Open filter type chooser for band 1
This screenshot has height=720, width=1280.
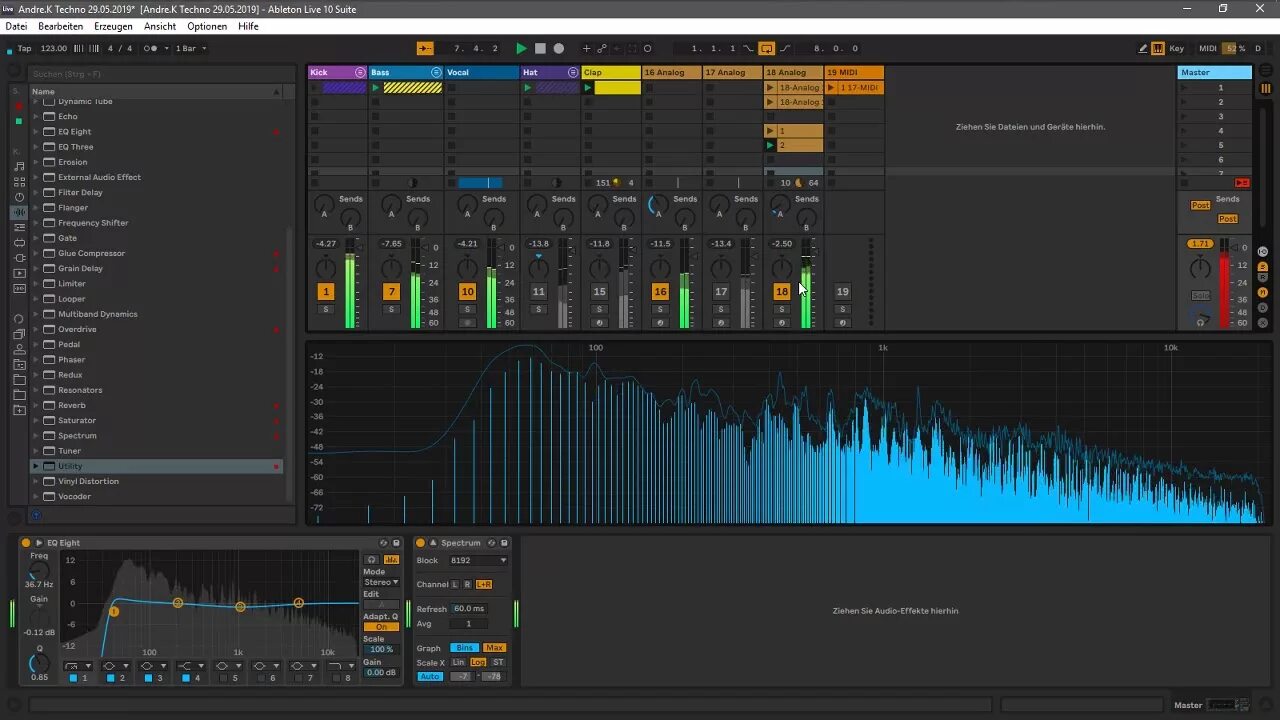tap(77, 666)
